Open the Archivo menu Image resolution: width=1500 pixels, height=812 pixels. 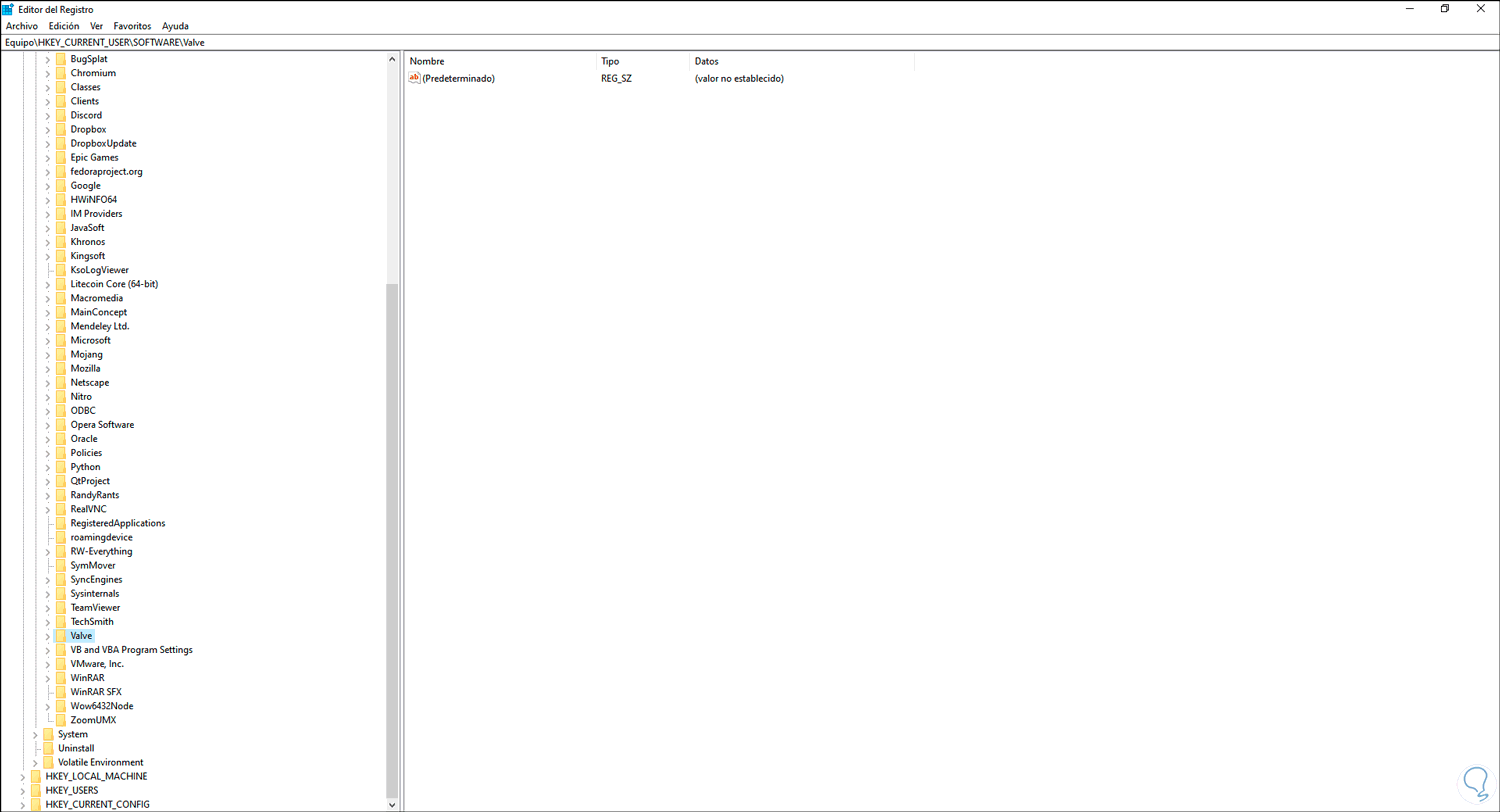[x=21, y=26]
